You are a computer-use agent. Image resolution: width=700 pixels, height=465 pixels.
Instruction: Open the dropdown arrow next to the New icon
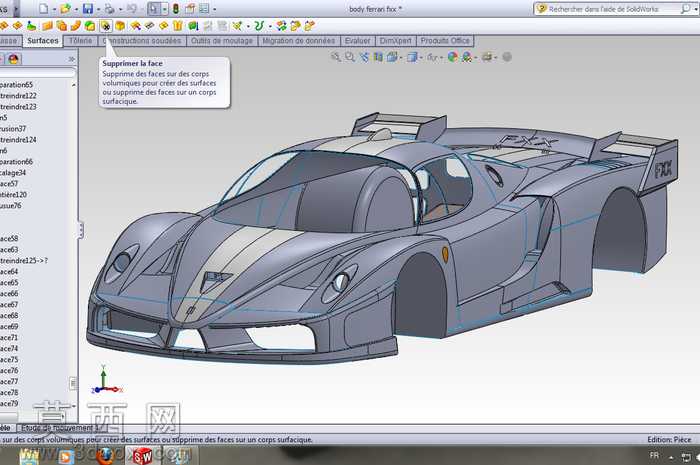(54, 8)
